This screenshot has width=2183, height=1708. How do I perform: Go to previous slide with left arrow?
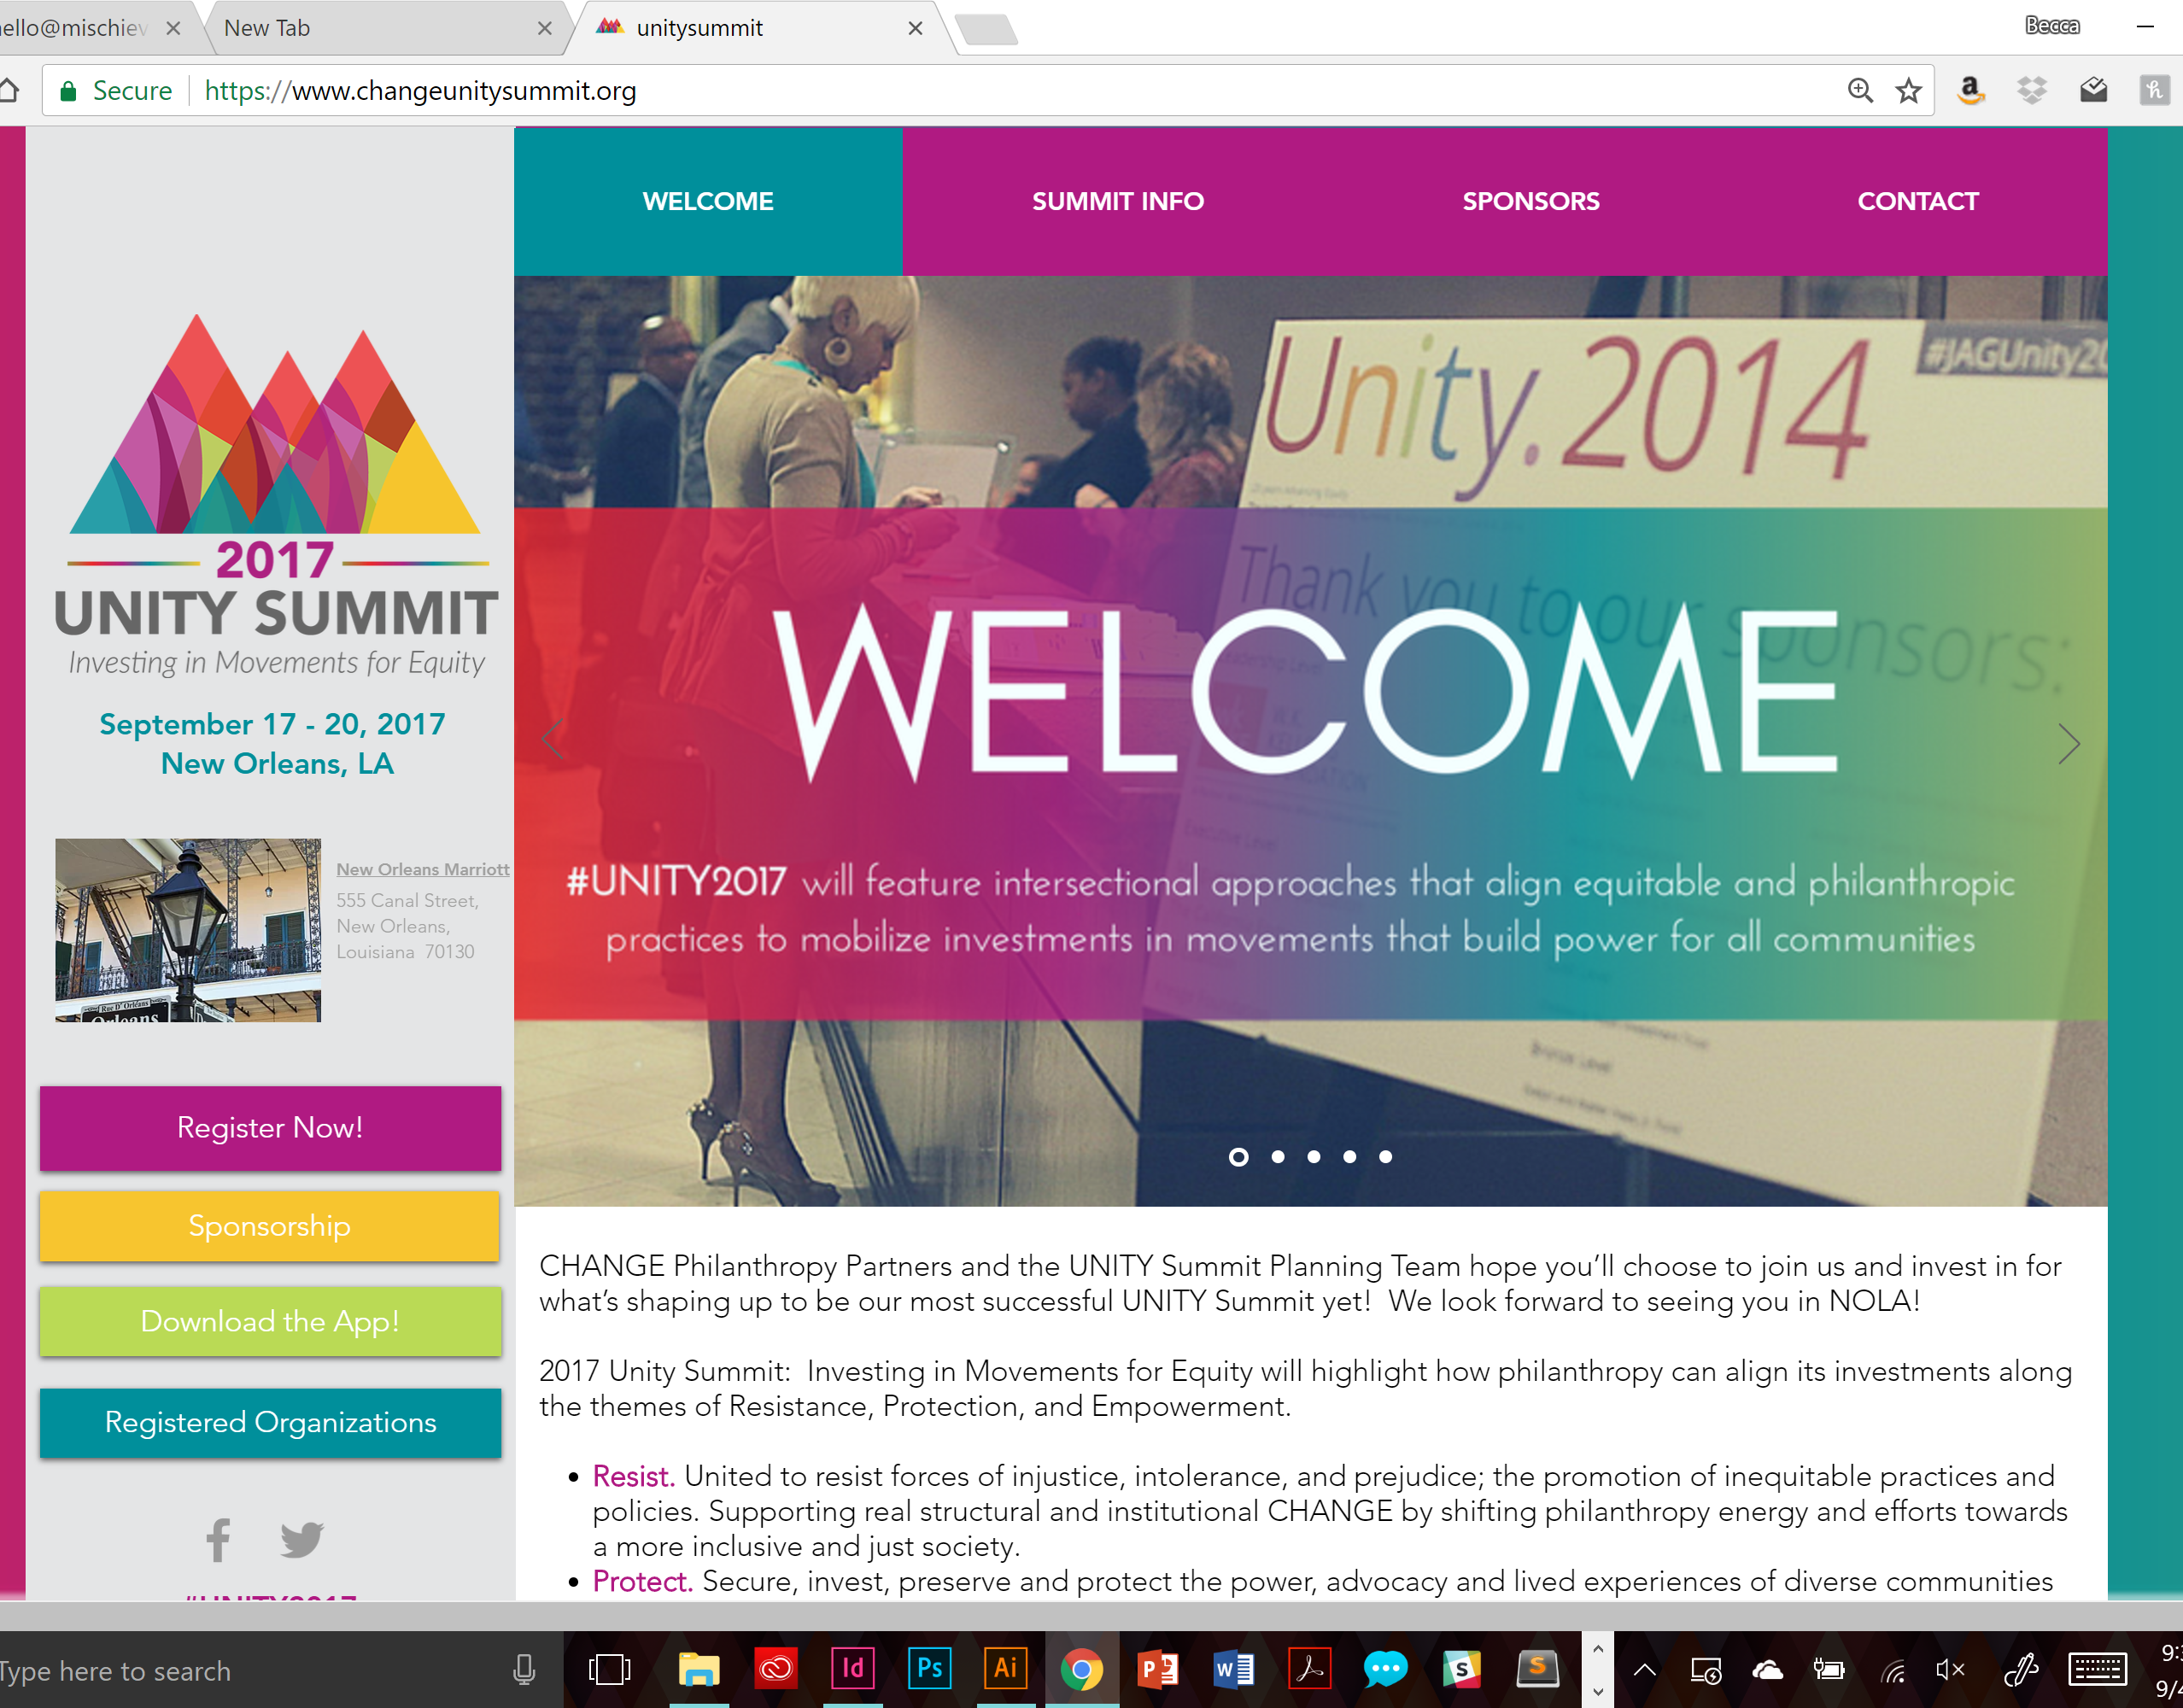[x=552, y=741]
